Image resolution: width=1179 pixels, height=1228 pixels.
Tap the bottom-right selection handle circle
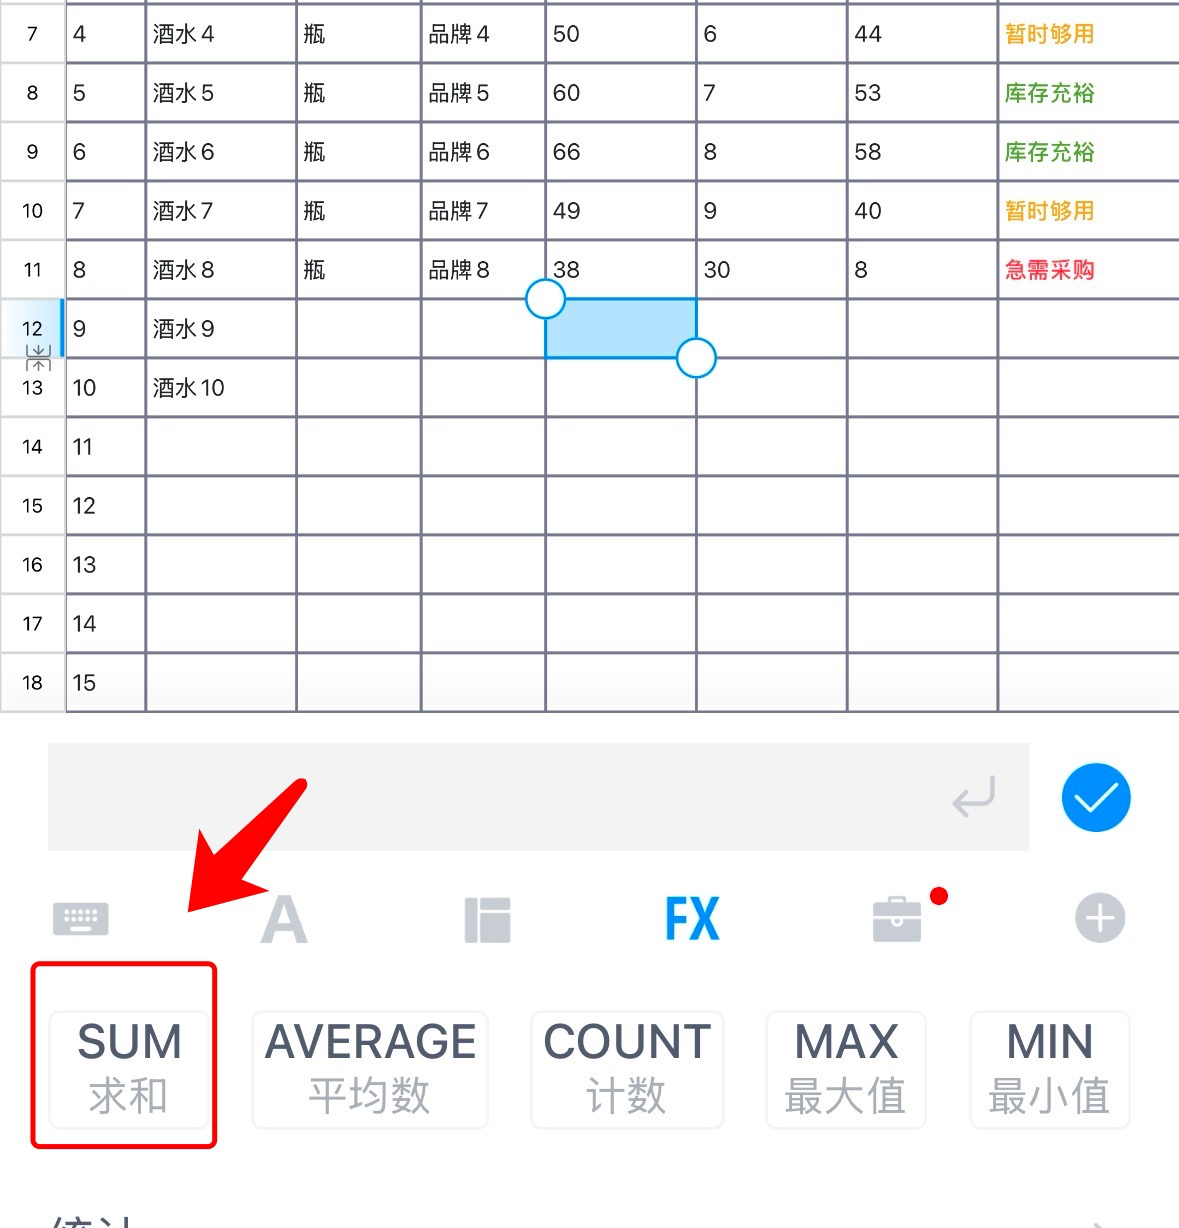pyautogui.click(x=696, y=357)
